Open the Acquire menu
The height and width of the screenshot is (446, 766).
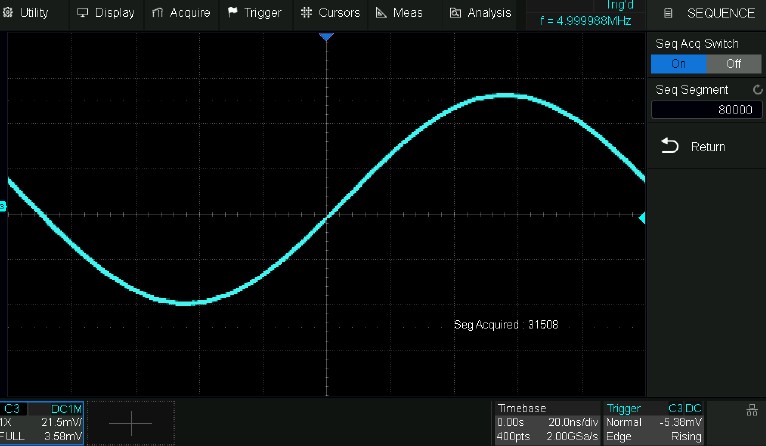coord(181,13)
